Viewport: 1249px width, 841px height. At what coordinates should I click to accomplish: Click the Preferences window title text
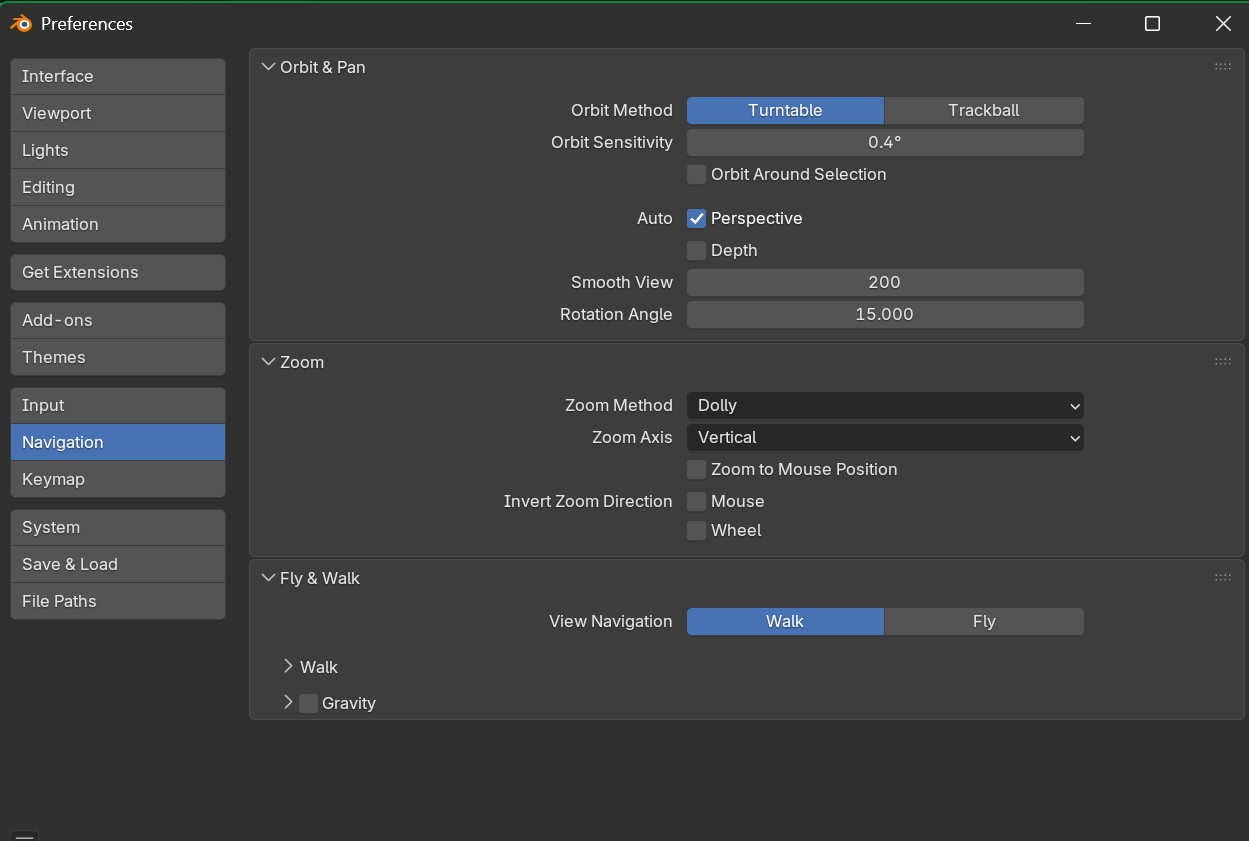[87, 24]
